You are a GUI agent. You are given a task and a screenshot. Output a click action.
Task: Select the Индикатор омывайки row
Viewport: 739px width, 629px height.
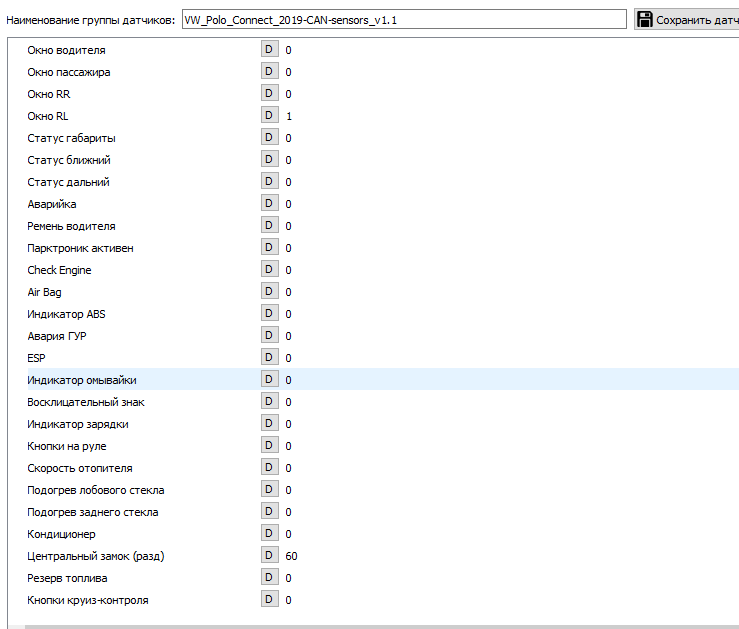[82, 380]
